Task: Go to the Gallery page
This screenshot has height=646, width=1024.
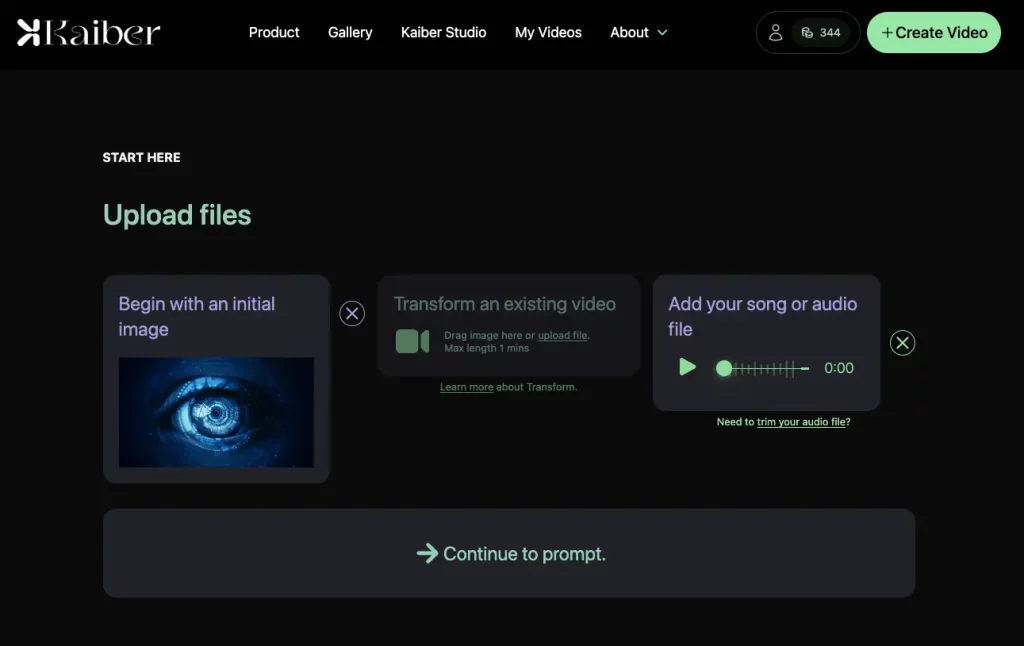Action: point(350,33)
